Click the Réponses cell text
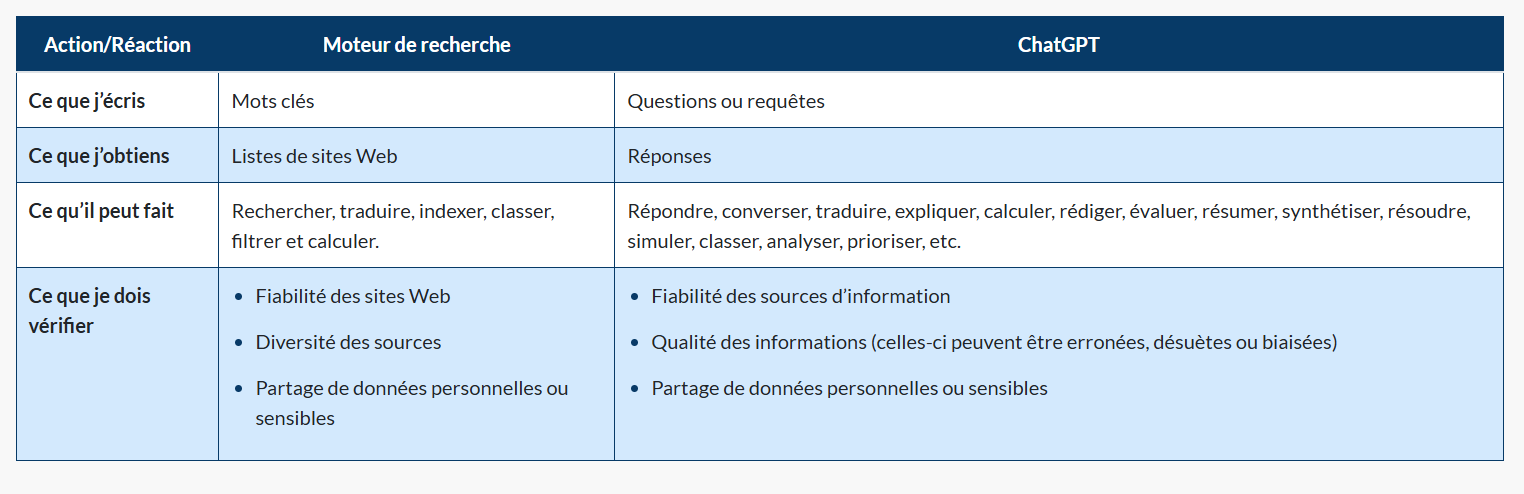The height and width of the screenshot is (494, 1524). (669, 156)
